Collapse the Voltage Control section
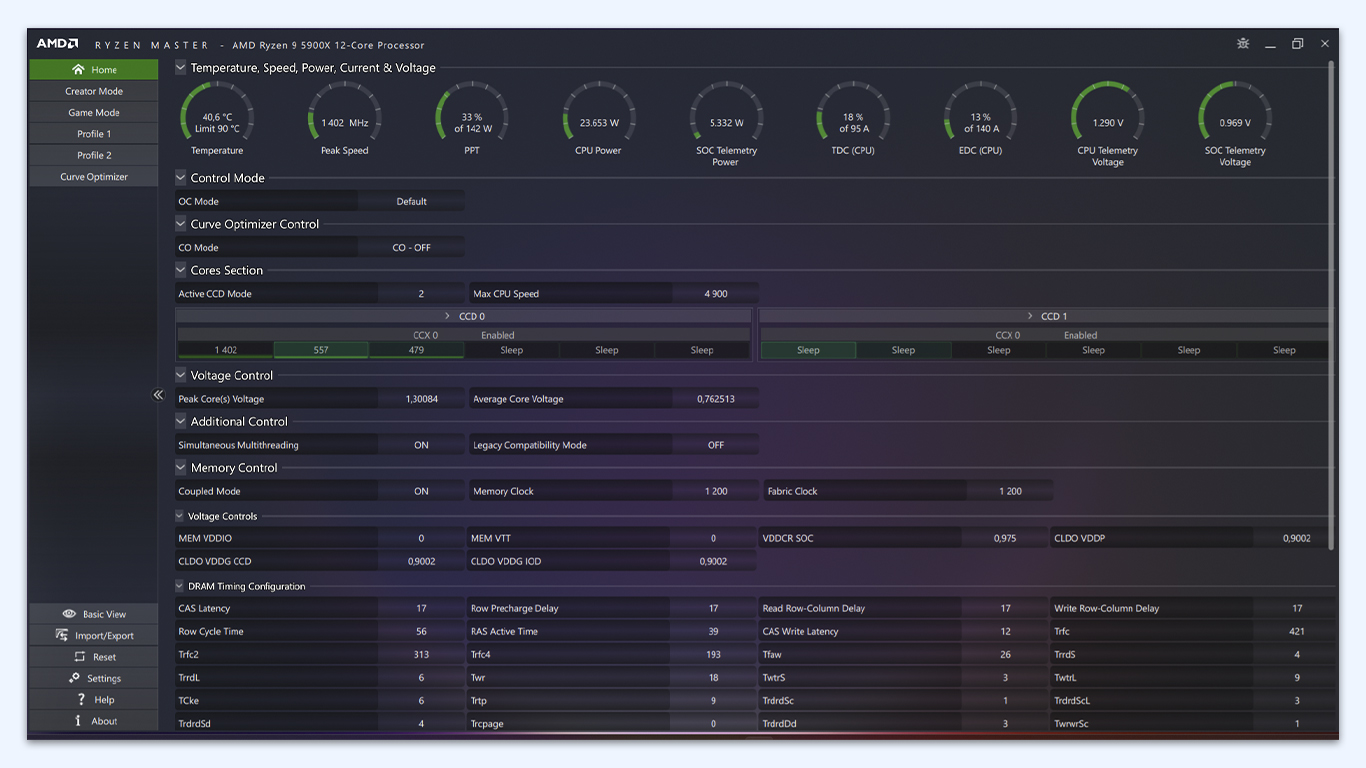 (181, 375)
